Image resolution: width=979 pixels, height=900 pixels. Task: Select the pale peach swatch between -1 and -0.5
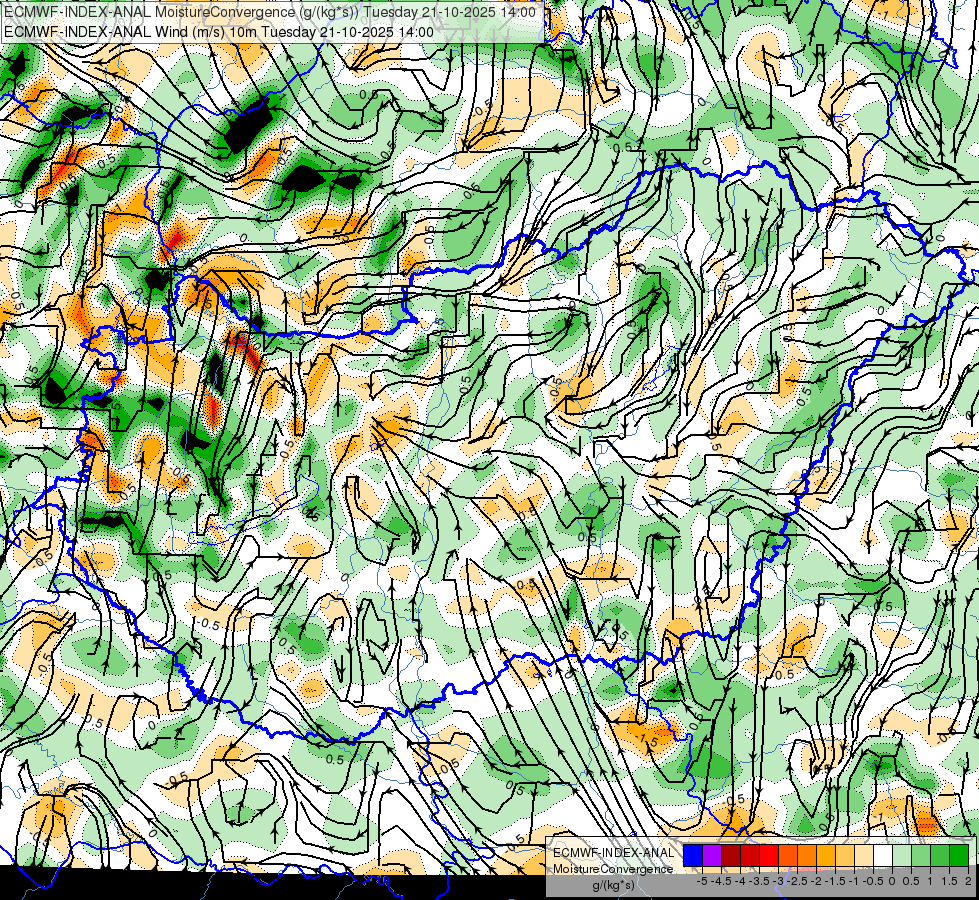[864, 856]
